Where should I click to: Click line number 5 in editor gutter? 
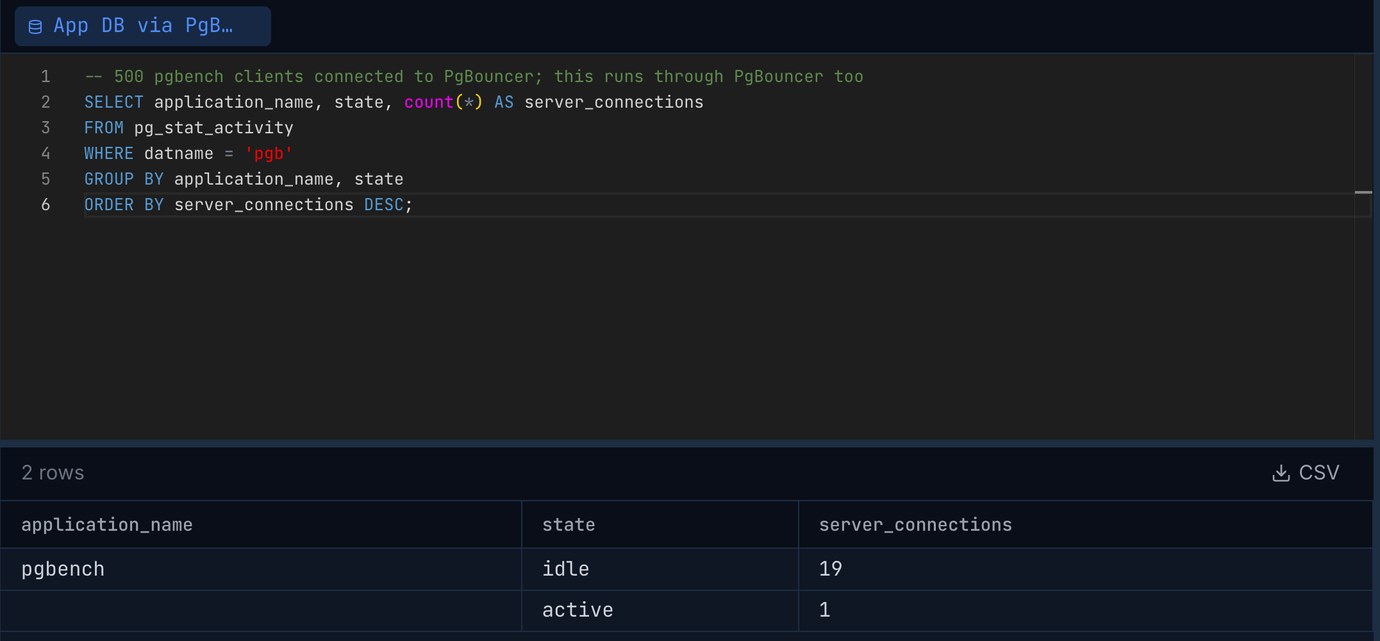pos(45,179)
